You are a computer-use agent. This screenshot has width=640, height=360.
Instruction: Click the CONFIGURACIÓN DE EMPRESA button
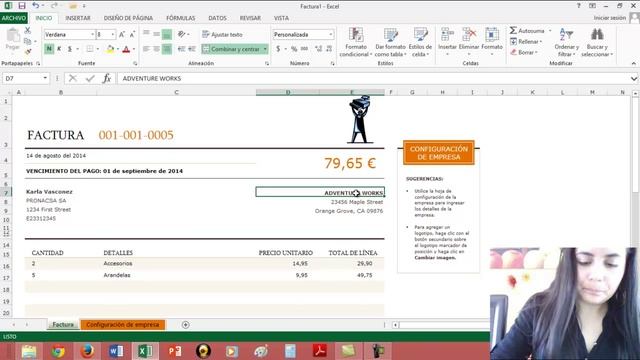click(x=439, y=153)
